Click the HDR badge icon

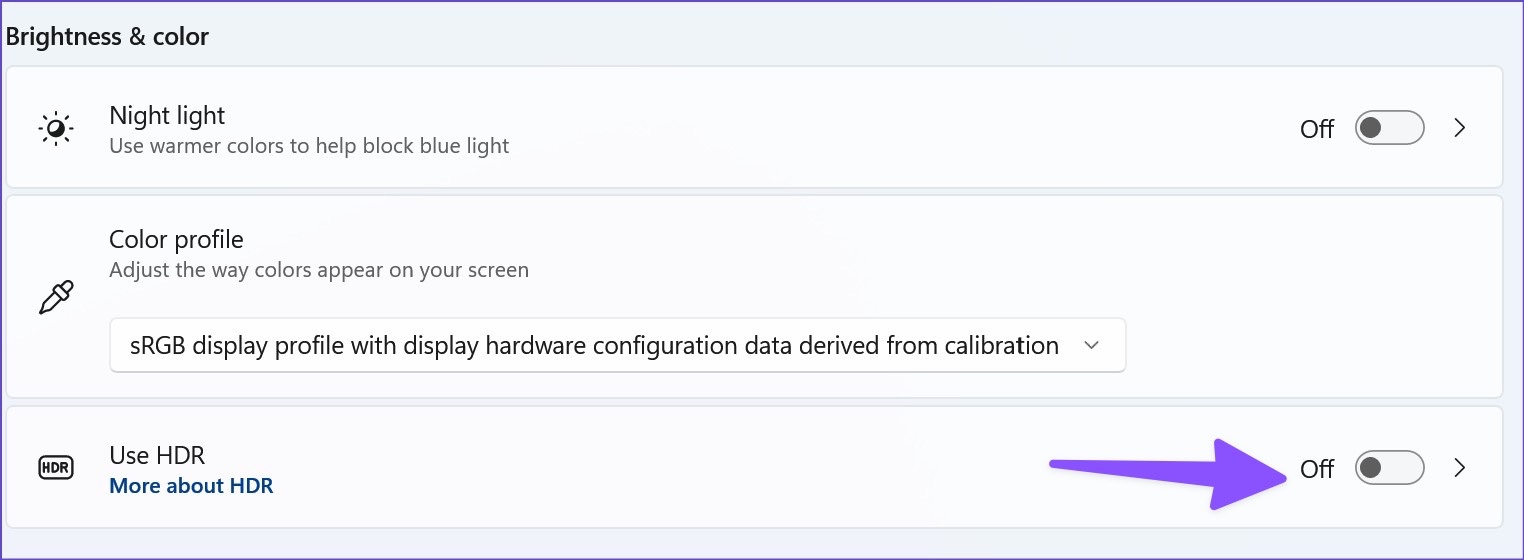pyautogui.click(x=55, y=468)
